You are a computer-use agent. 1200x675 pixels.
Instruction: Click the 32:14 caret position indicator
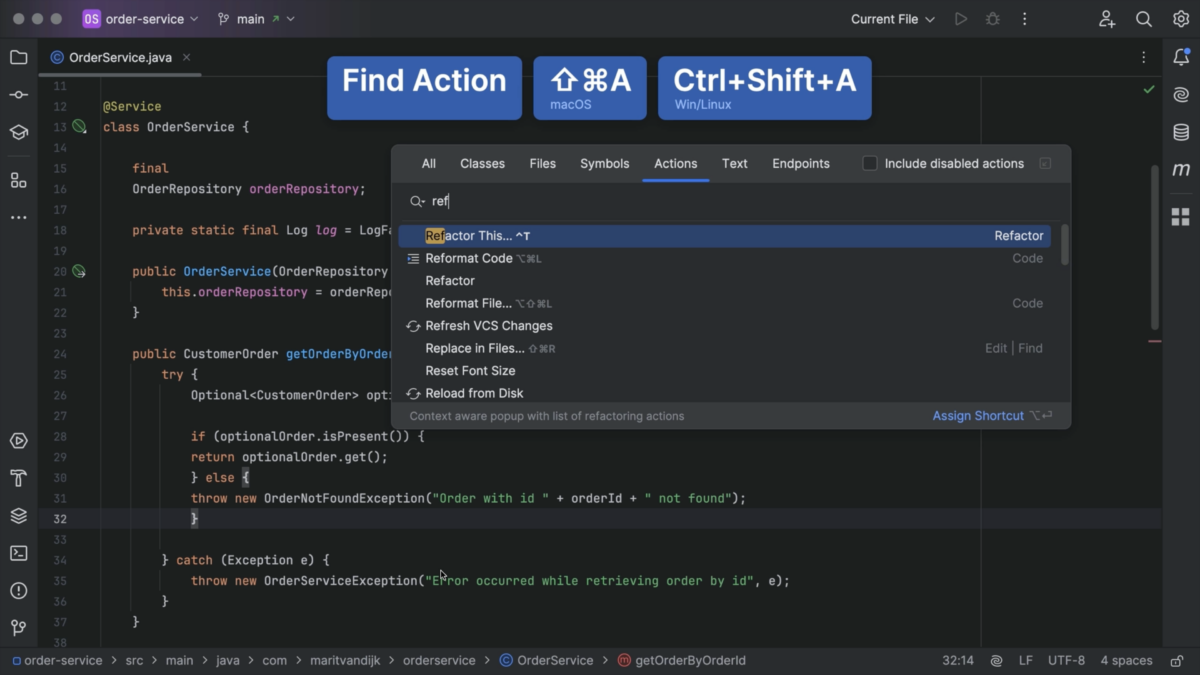coord(958,661)
